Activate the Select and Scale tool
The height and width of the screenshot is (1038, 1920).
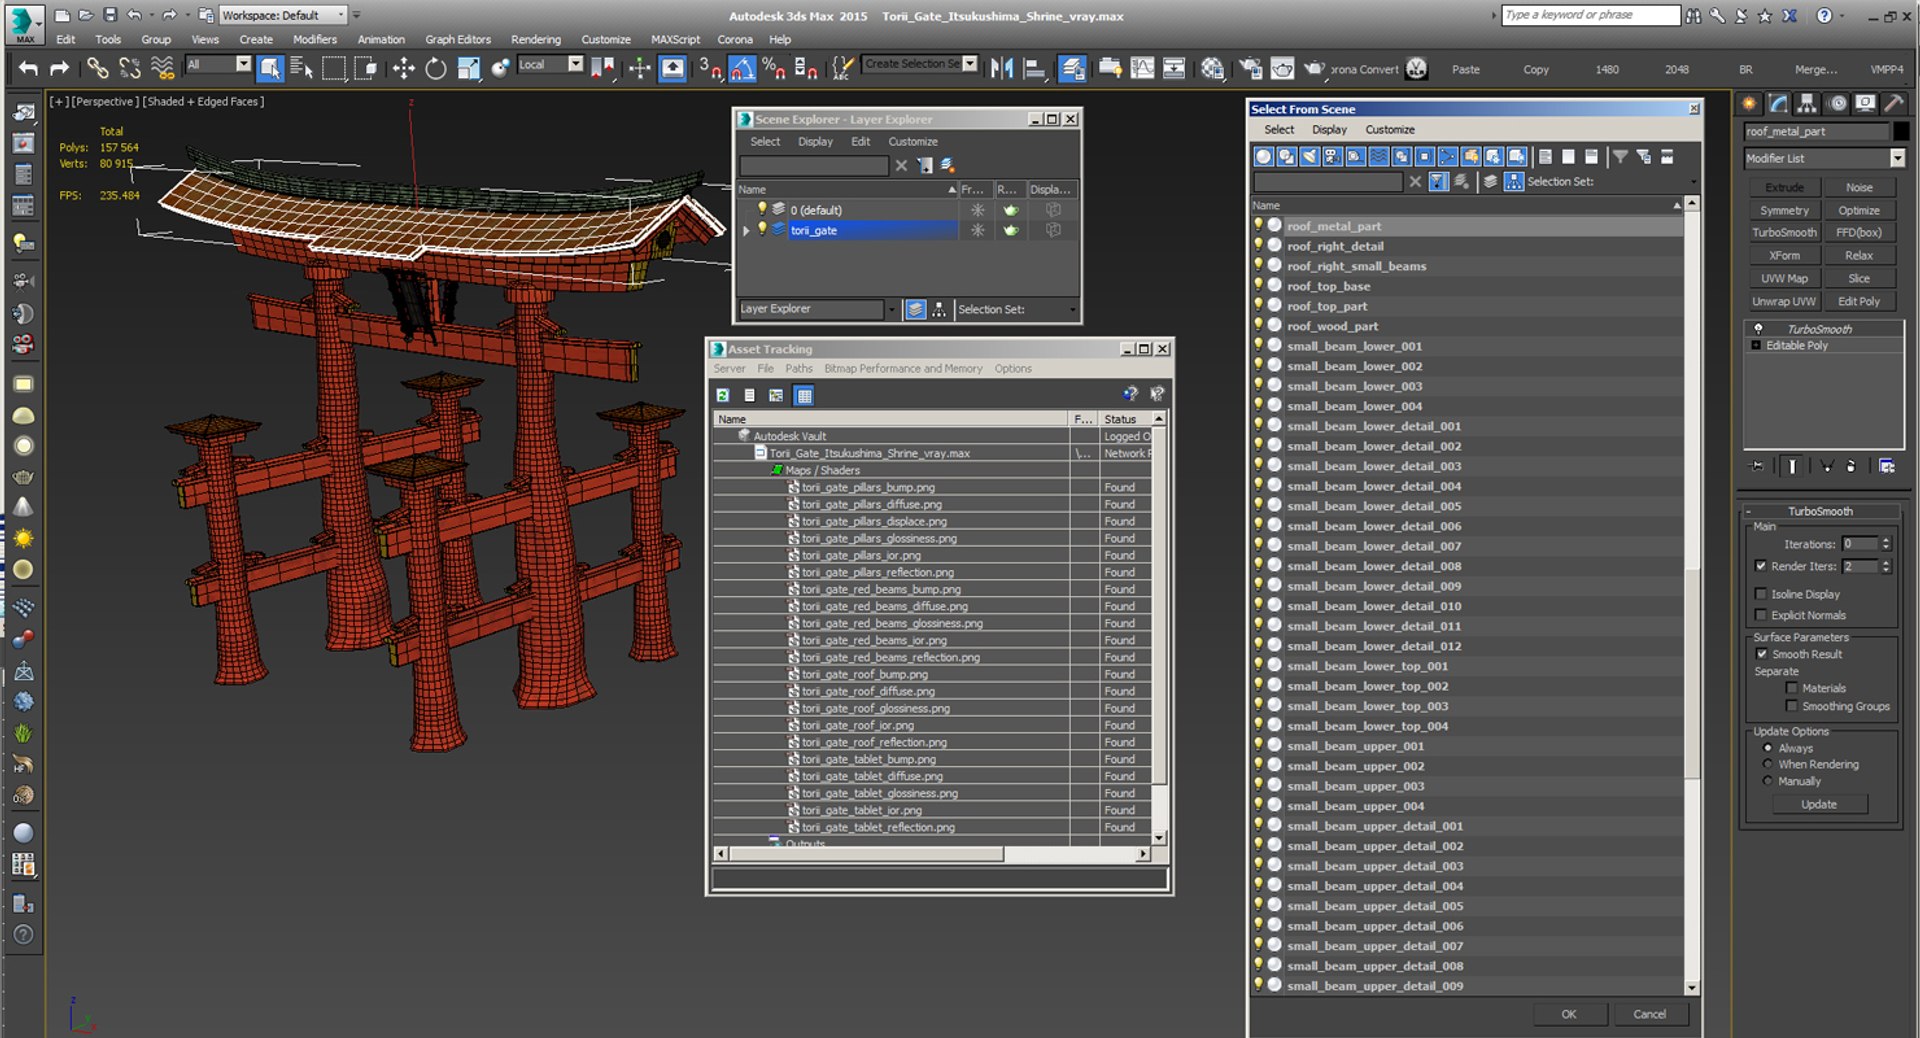pyautogui.click(x=468, y=68)
